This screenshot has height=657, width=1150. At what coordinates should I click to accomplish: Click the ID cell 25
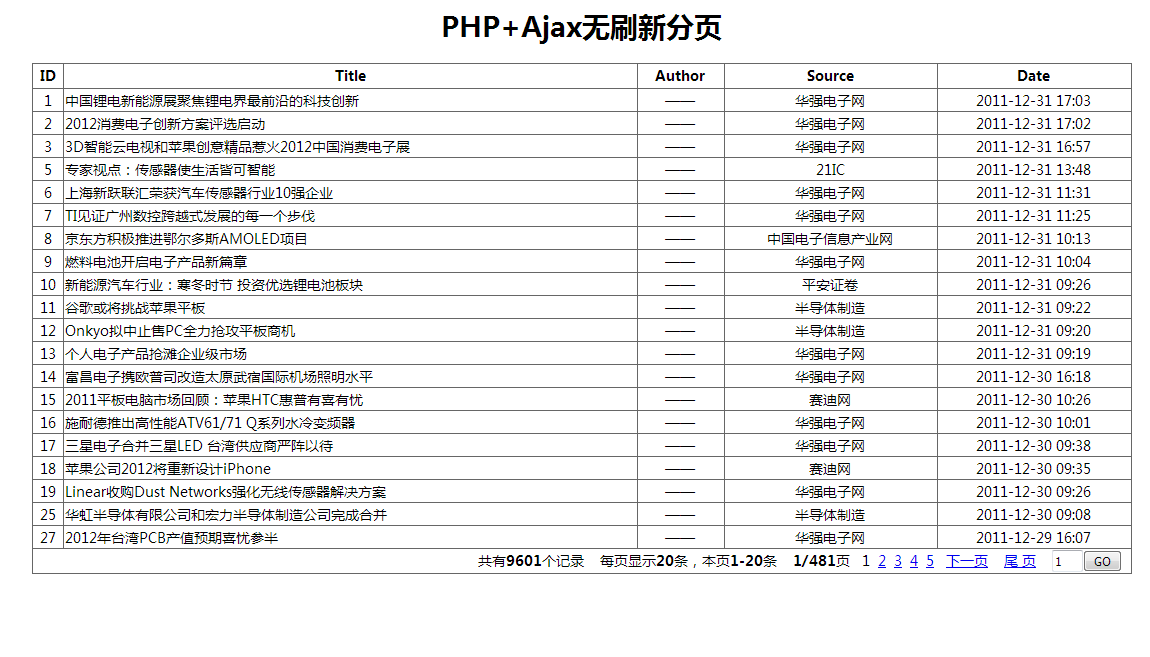pos(48,515)
